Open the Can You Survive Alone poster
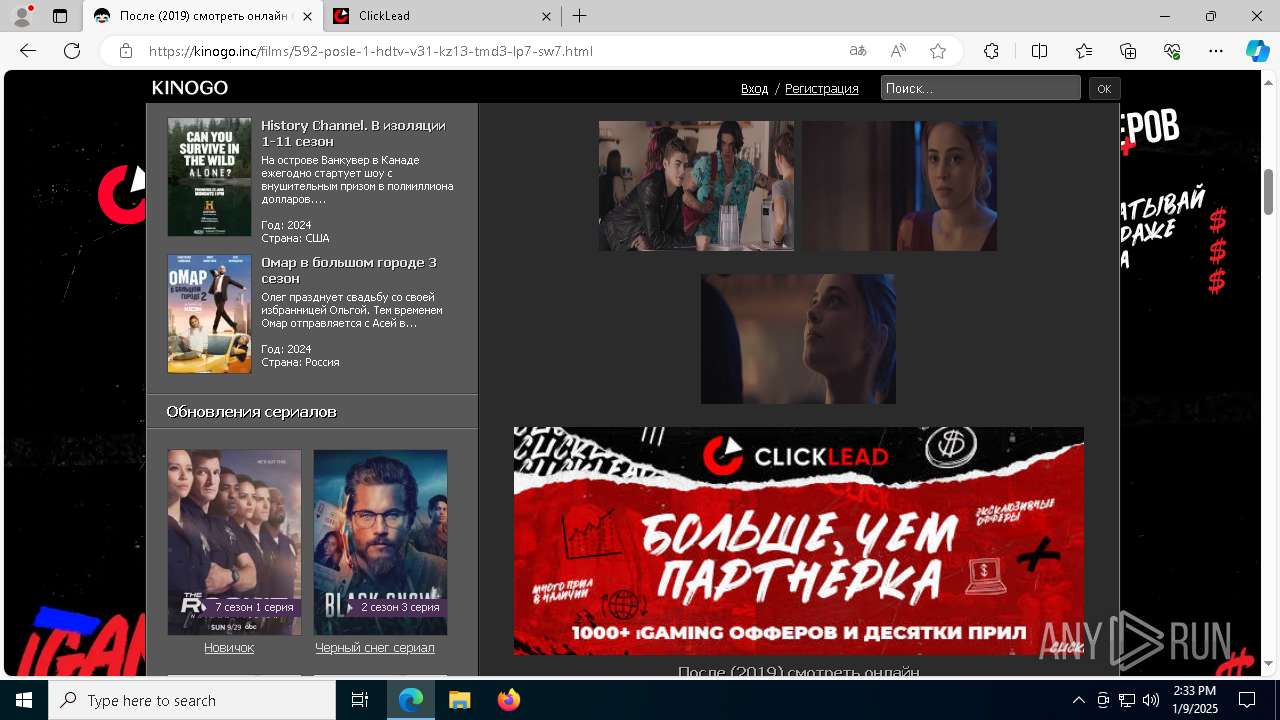The width and height of the screenshot is (1280, 720). coord(210,177)
